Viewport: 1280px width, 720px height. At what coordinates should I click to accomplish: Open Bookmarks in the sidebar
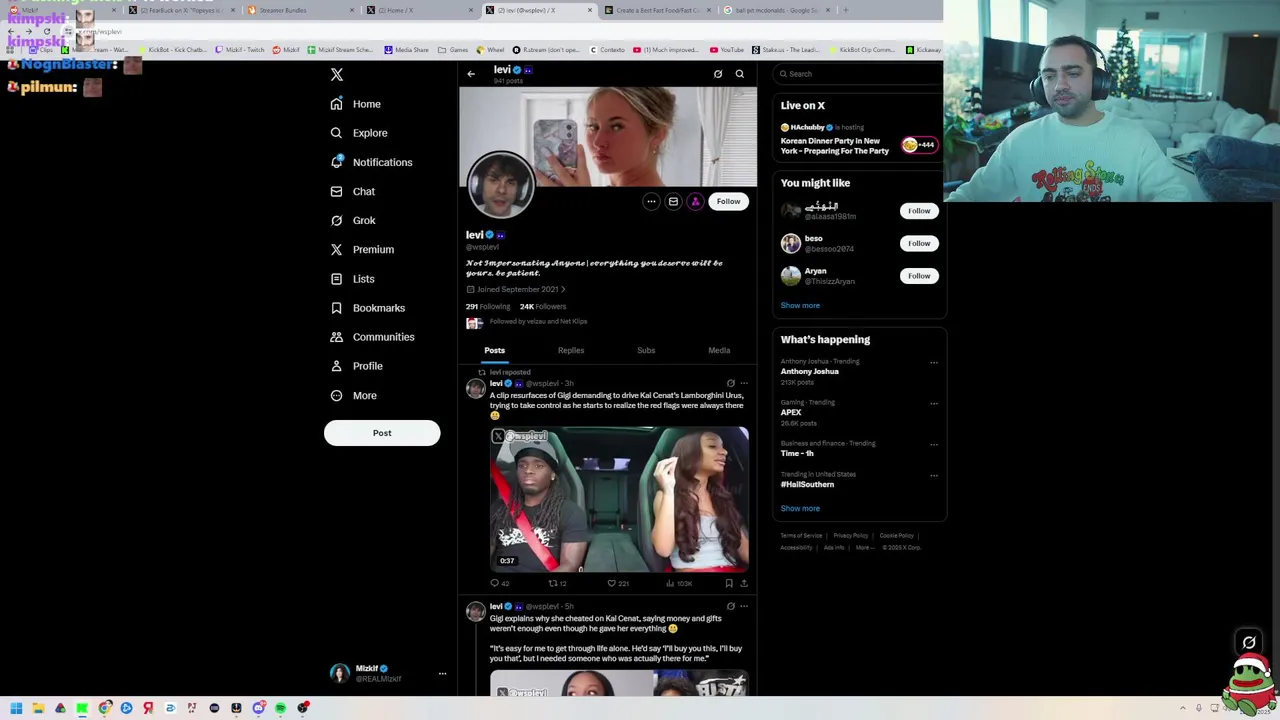pos(368,308)
